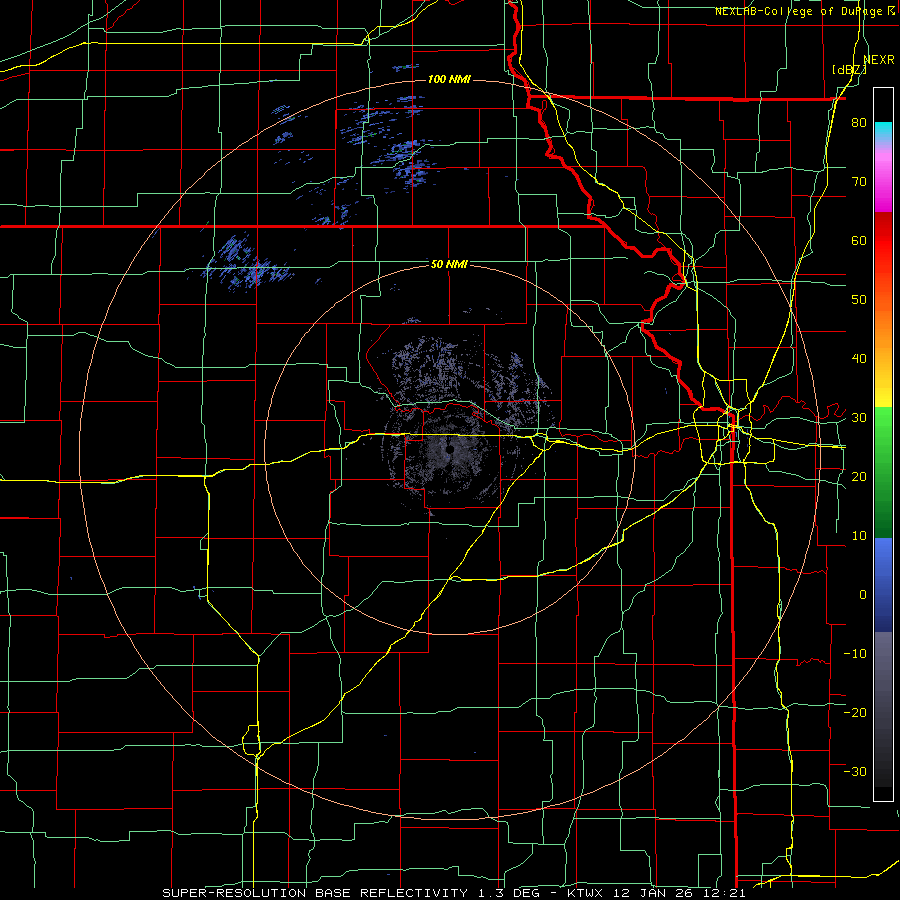Click the -20 dBZ scale label
The image size is (900, 900).
click(855, 712)
